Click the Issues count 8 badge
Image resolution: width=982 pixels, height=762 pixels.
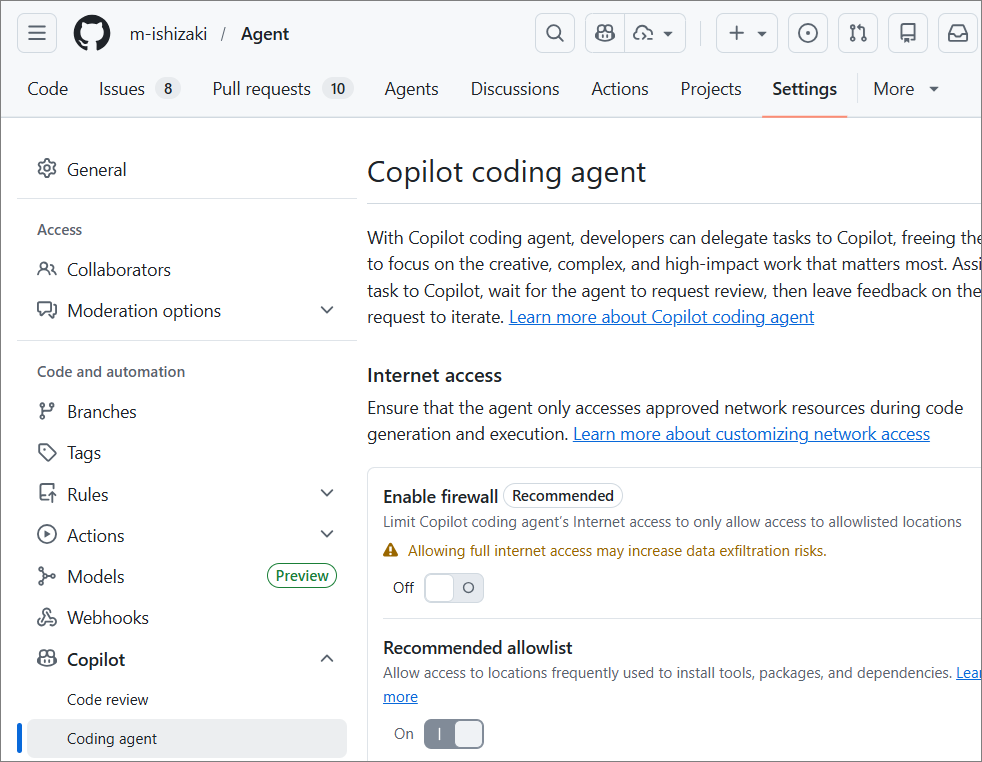[168, 89]
